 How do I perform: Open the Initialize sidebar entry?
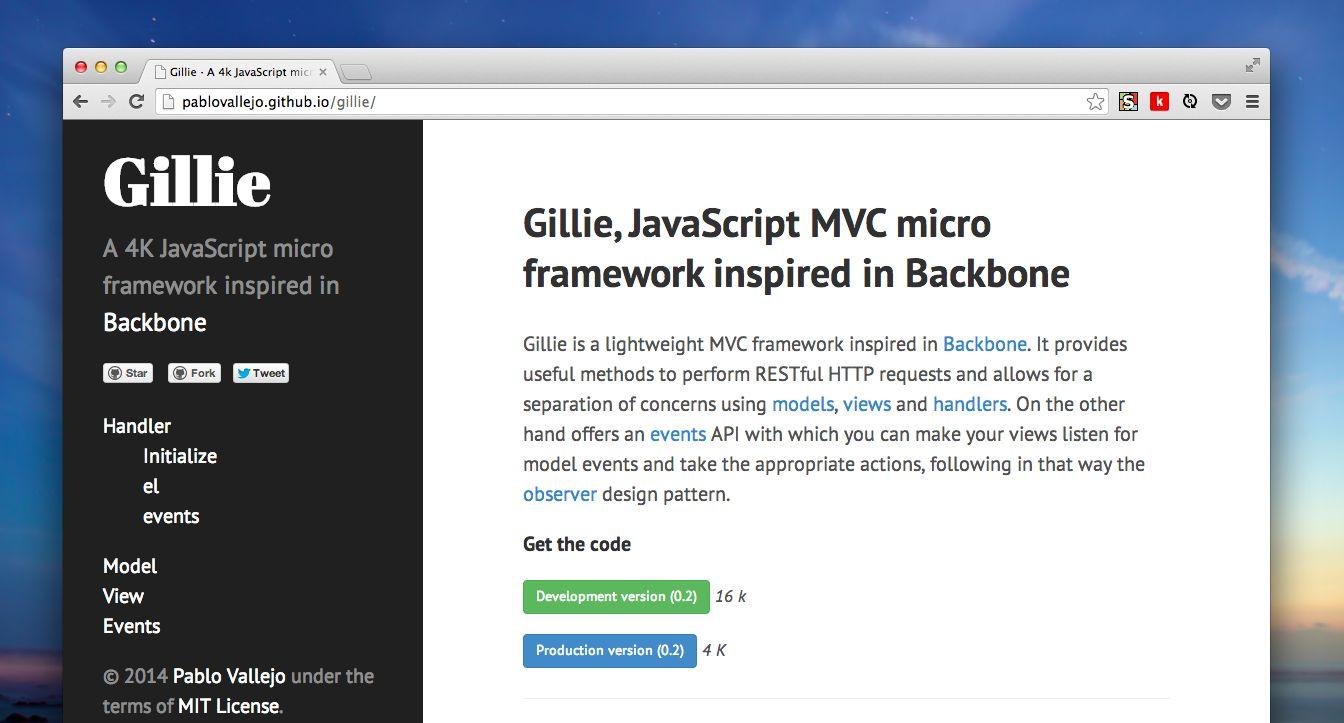click(x=180, y=456)
